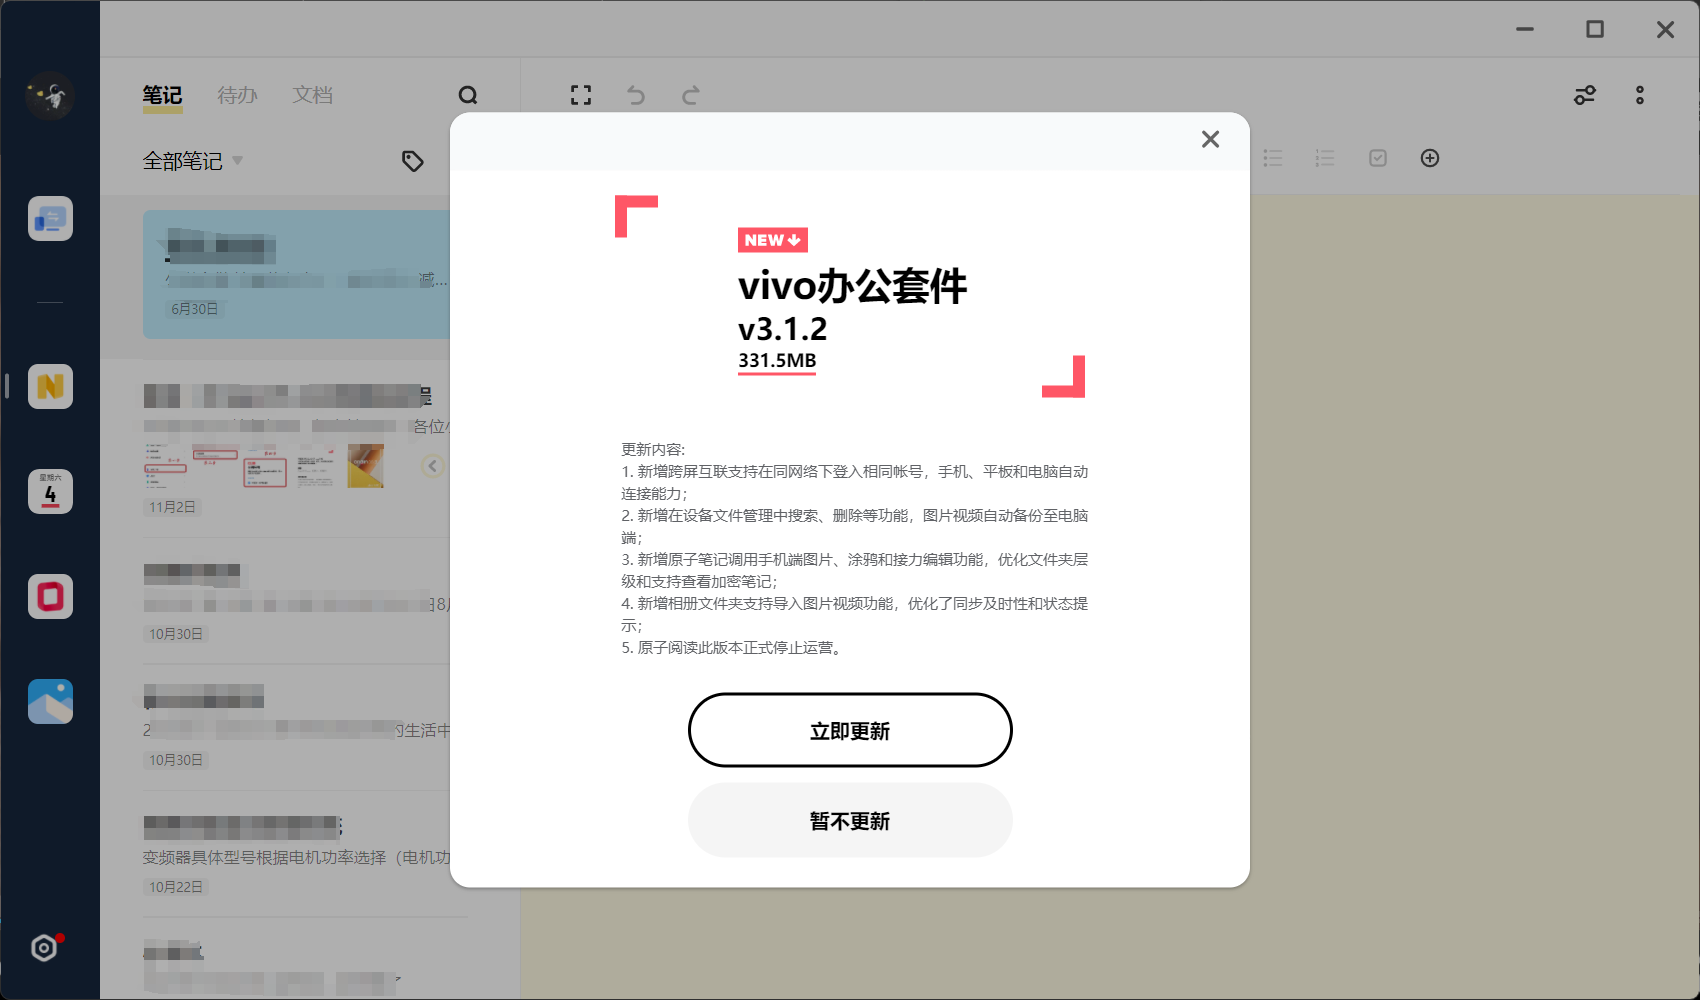Switch to the 待办 tab
1700x1000 pixels.
click(238, 95)
